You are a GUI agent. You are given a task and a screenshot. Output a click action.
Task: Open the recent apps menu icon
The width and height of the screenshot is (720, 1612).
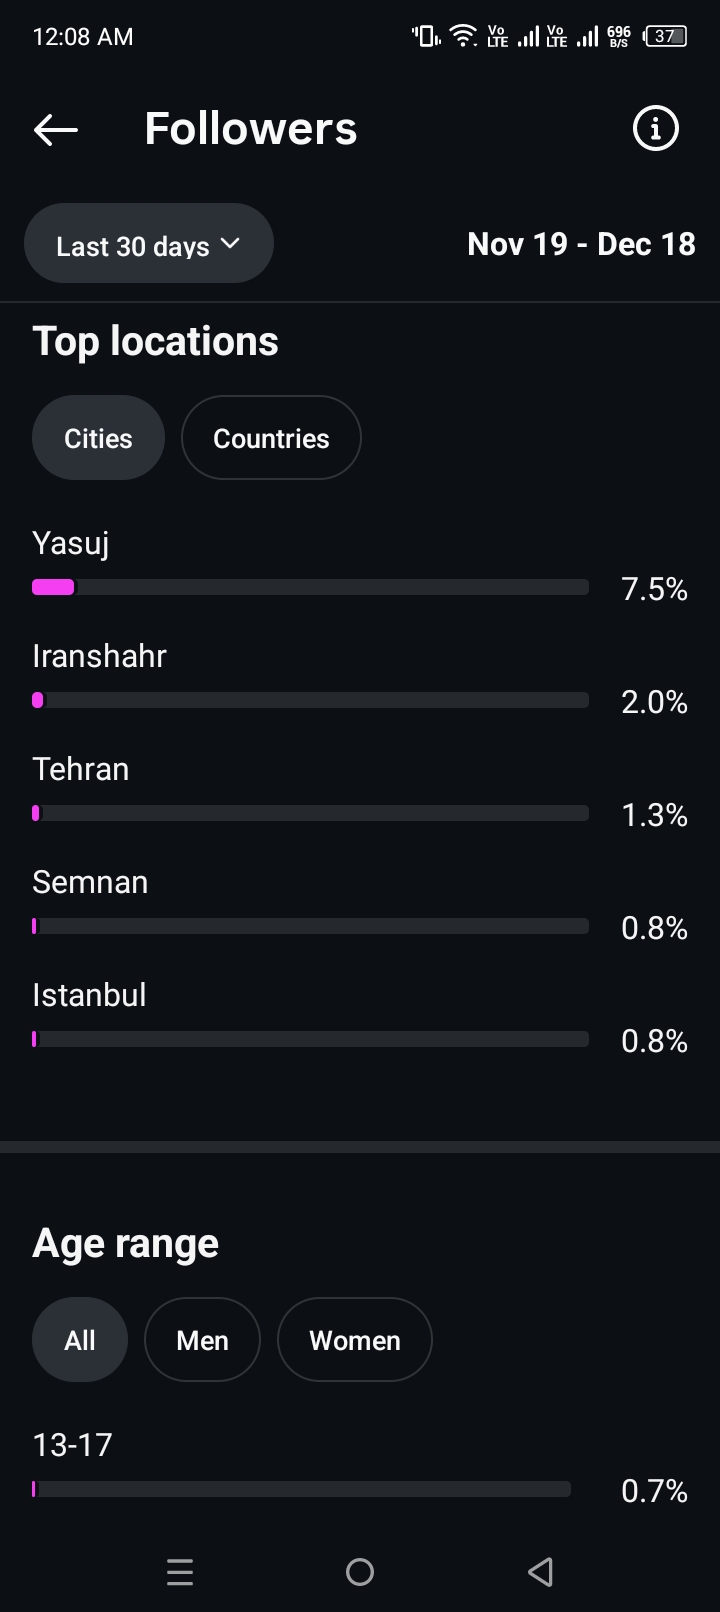[180, 1572]
